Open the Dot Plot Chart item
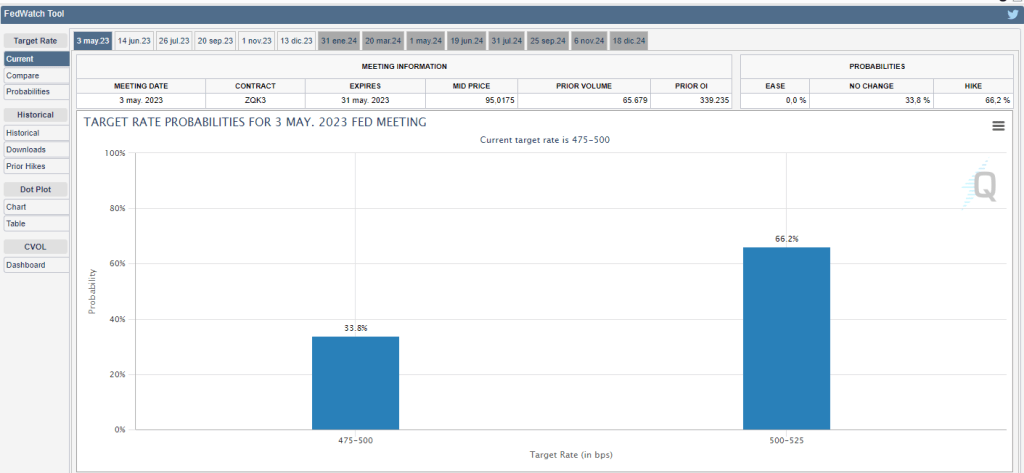 tap(37, 206)
